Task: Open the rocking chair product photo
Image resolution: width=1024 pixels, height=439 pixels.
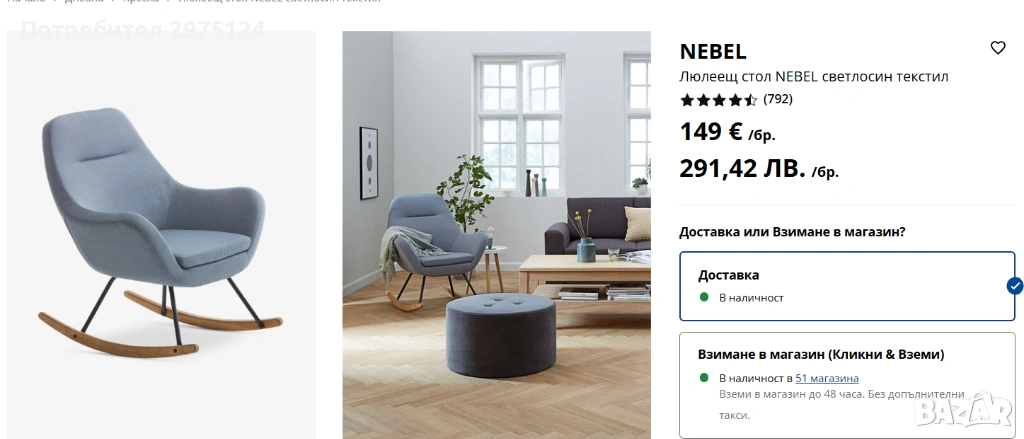Action: click(161, 235)
